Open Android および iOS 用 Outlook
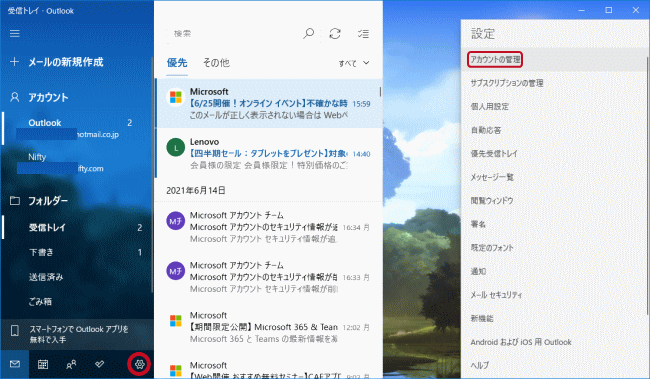The image size is (650, 379). point(554,342)
